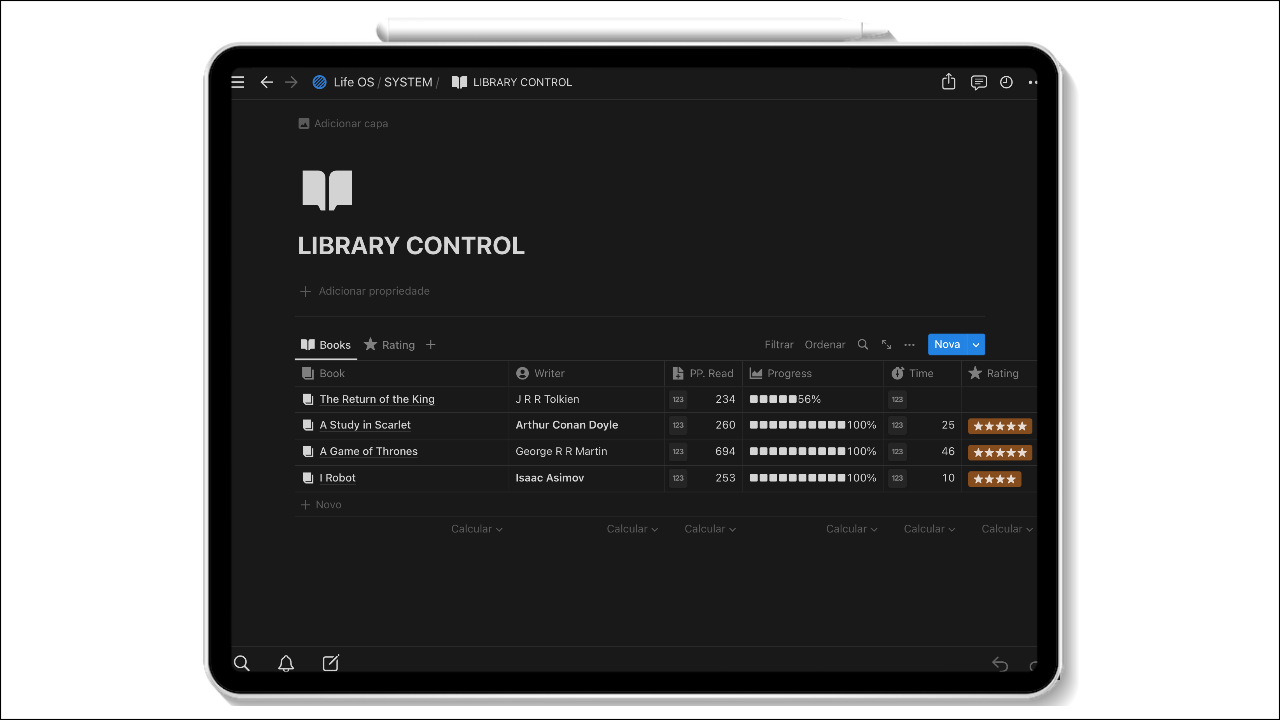1280x720 pixels.
Task: Search the database with magnifier icon
Action: point(863,344)
